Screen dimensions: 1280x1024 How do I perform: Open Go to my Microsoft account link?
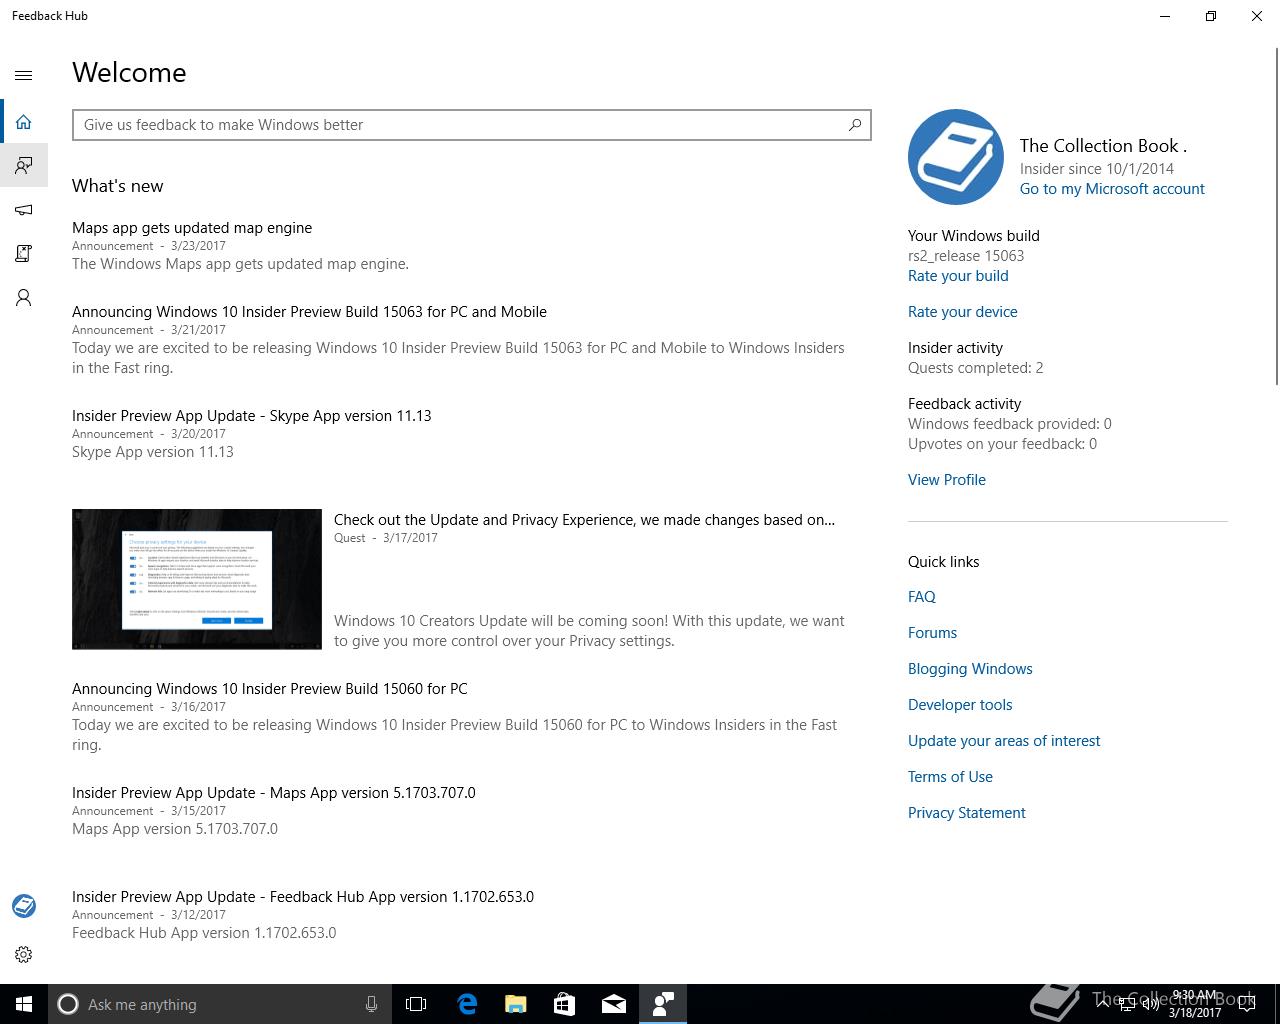[1112, 189]
